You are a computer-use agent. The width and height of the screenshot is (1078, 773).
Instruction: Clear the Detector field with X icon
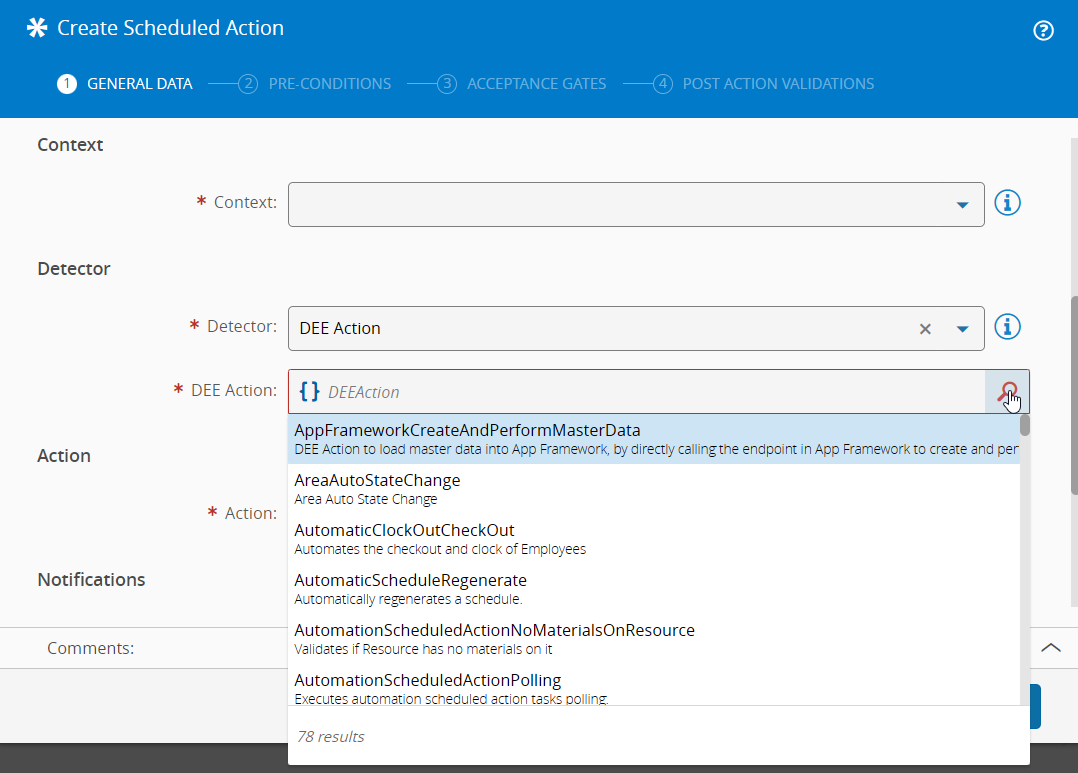[925, 329]
